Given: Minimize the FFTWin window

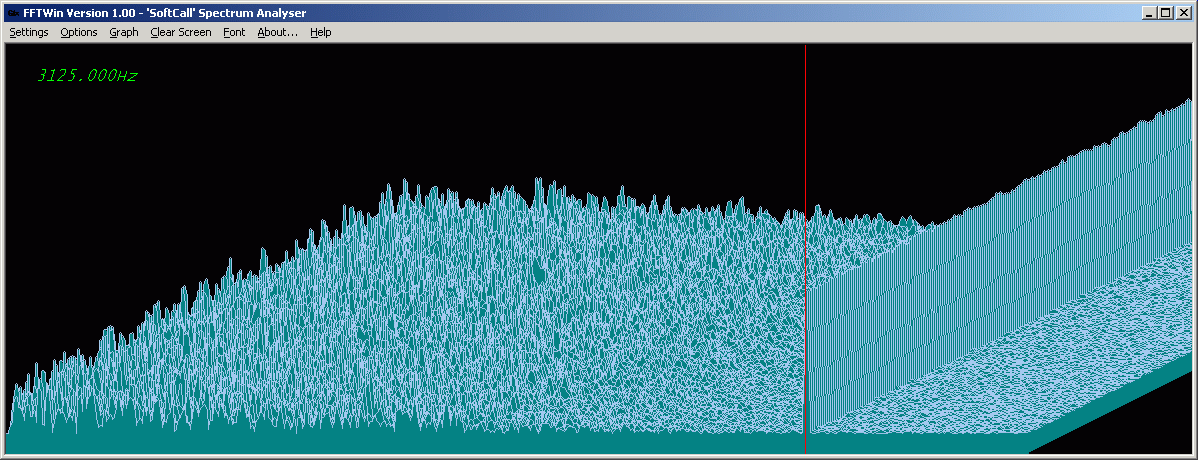Looking at the screenshot, I should (1150, 13).
